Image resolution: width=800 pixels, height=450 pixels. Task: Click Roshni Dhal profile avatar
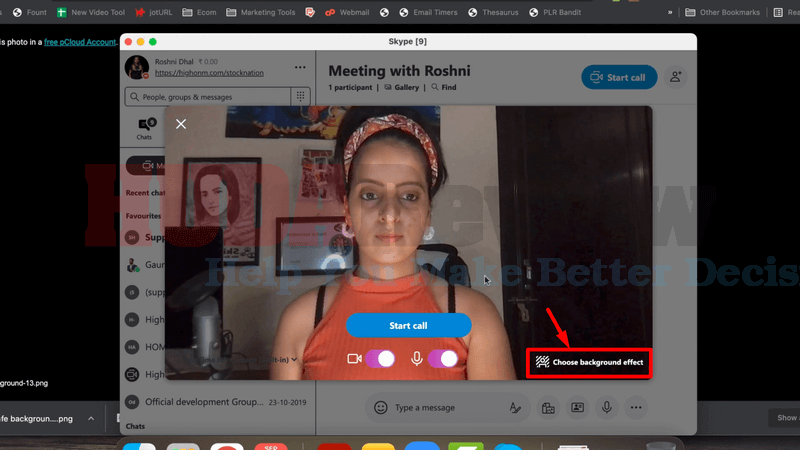point(137,67)
